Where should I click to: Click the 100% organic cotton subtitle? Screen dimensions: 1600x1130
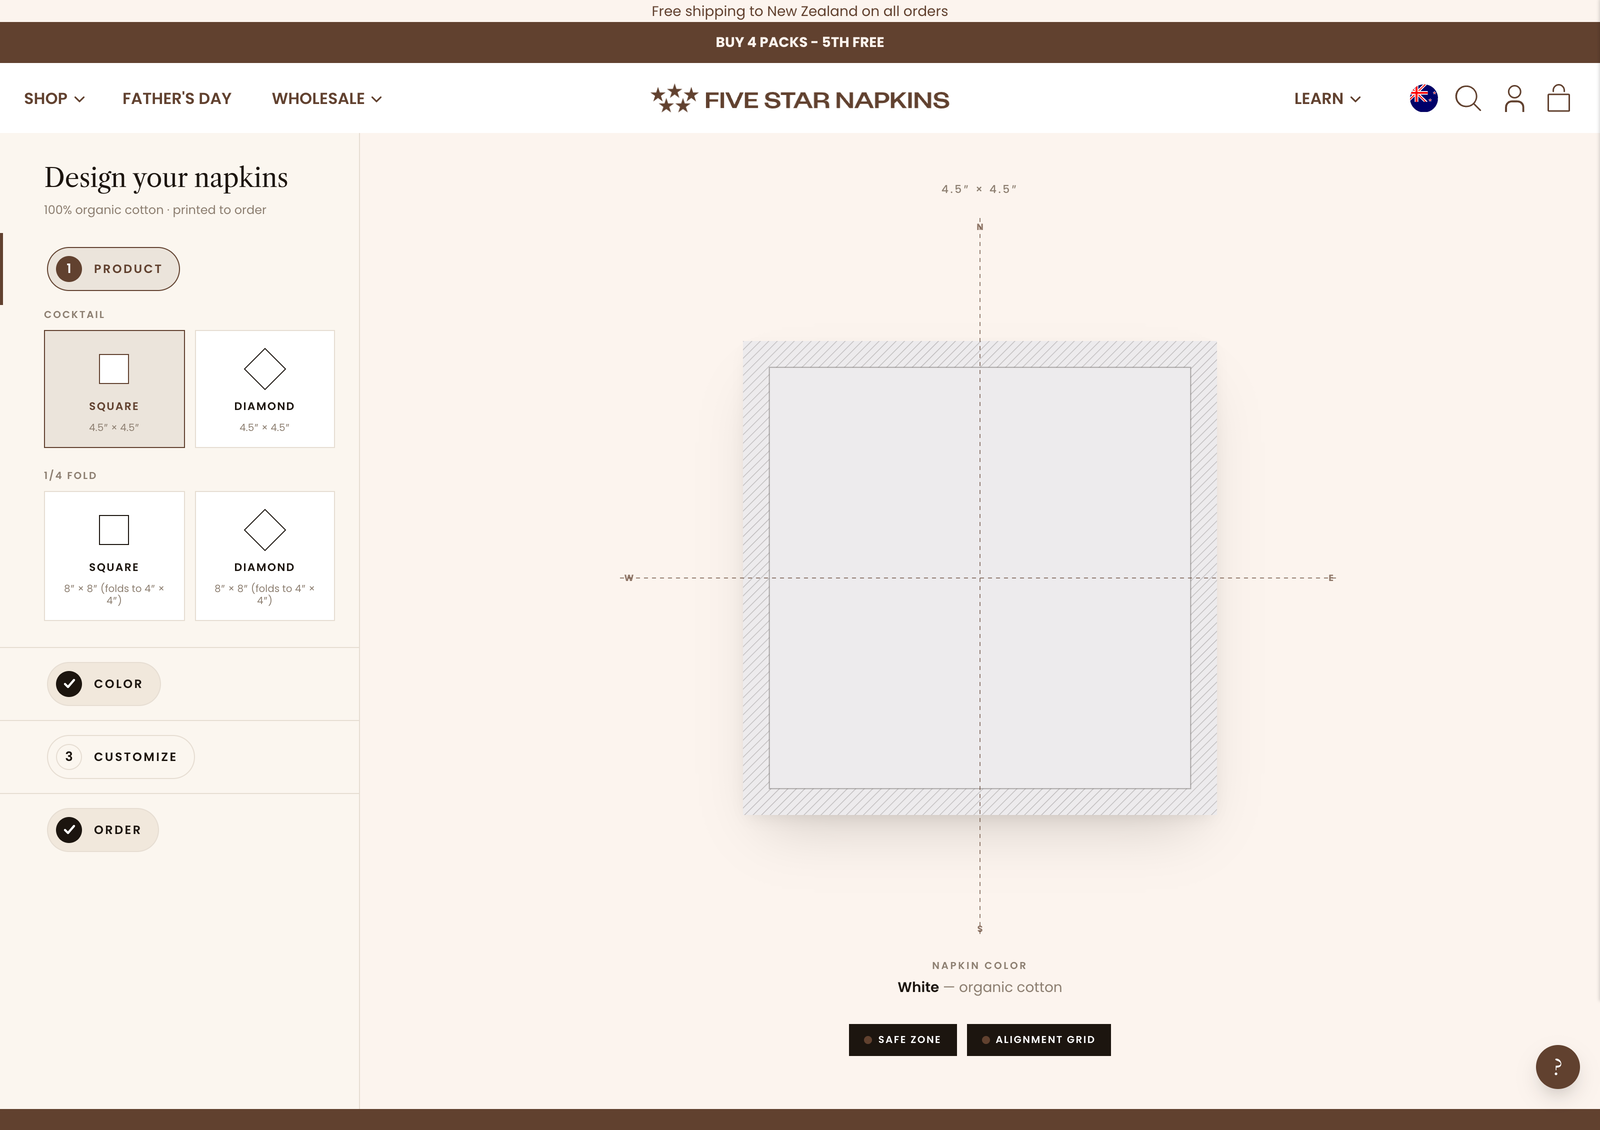[x=155, y=210]
